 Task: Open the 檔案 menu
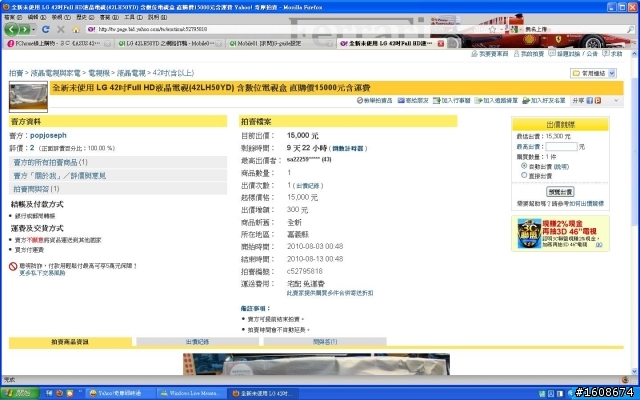coord(13,18)
